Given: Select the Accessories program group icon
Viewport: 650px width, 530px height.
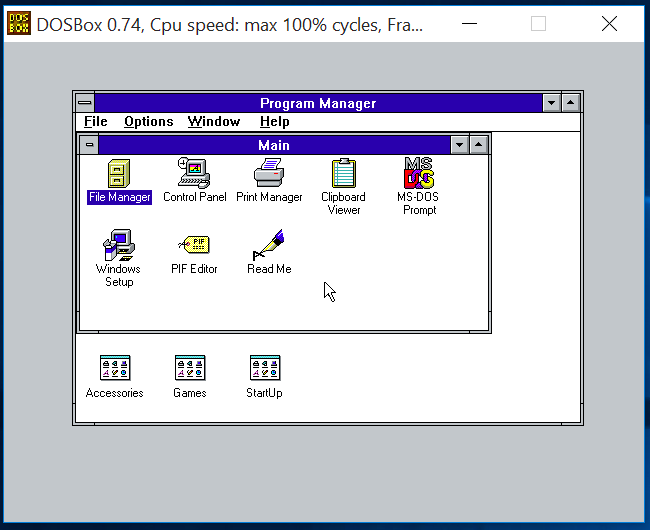Looking at the screenshot, I should click(115, 368).
